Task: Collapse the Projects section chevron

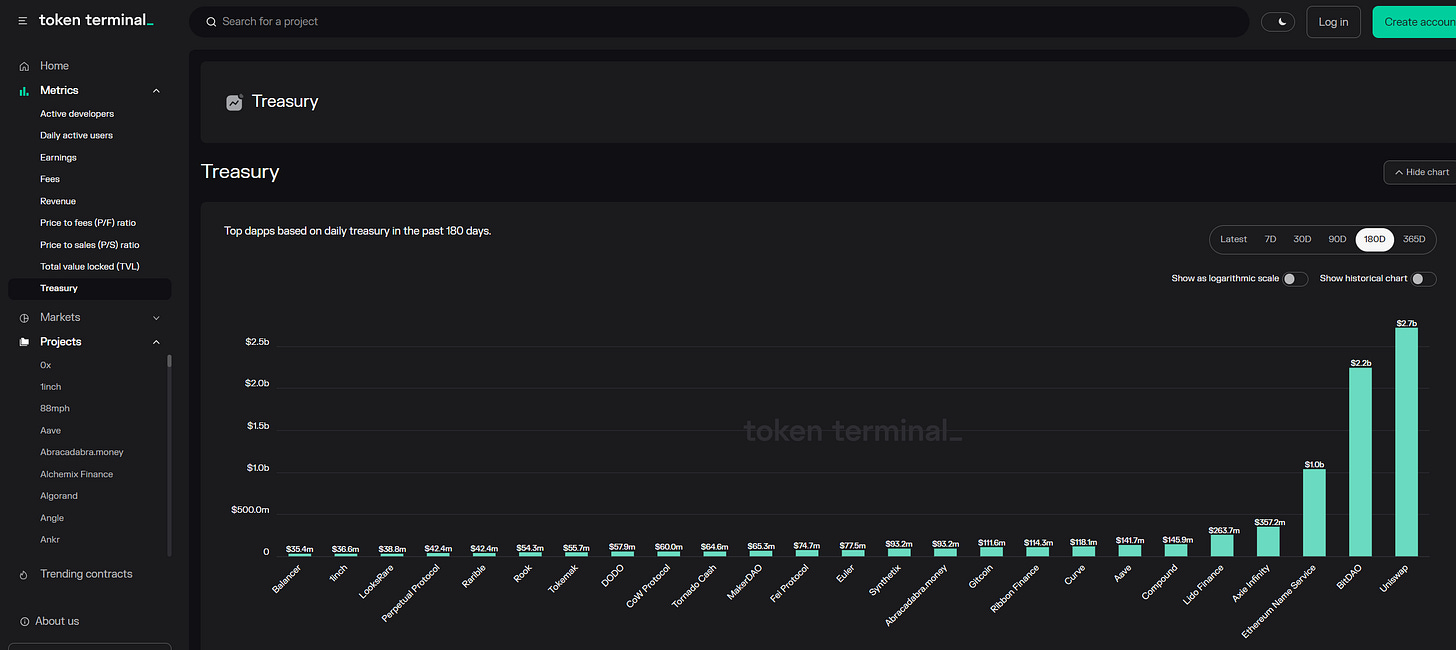Action: 156,342
